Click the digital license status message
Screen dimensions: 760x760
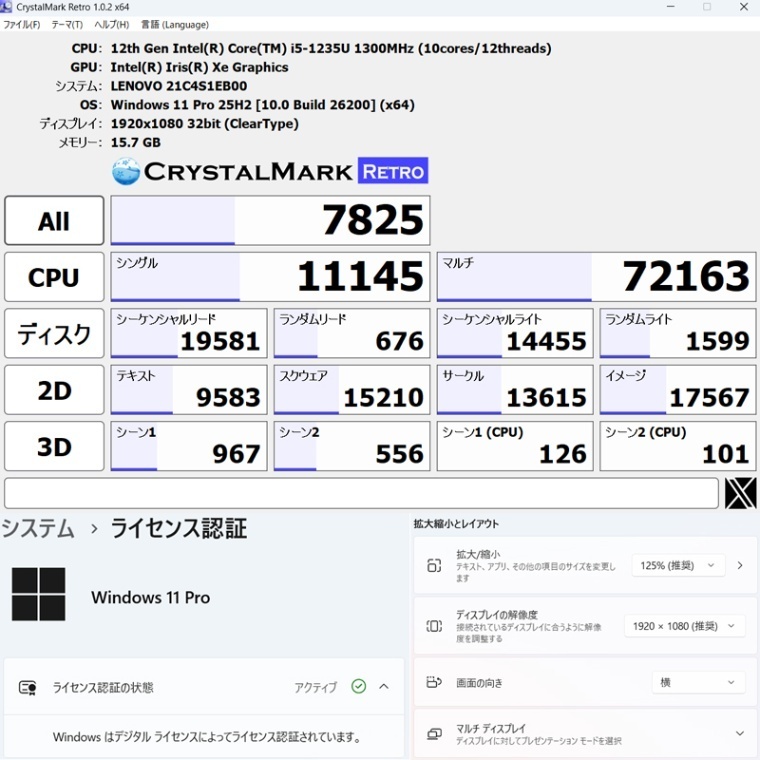(207, 737)
